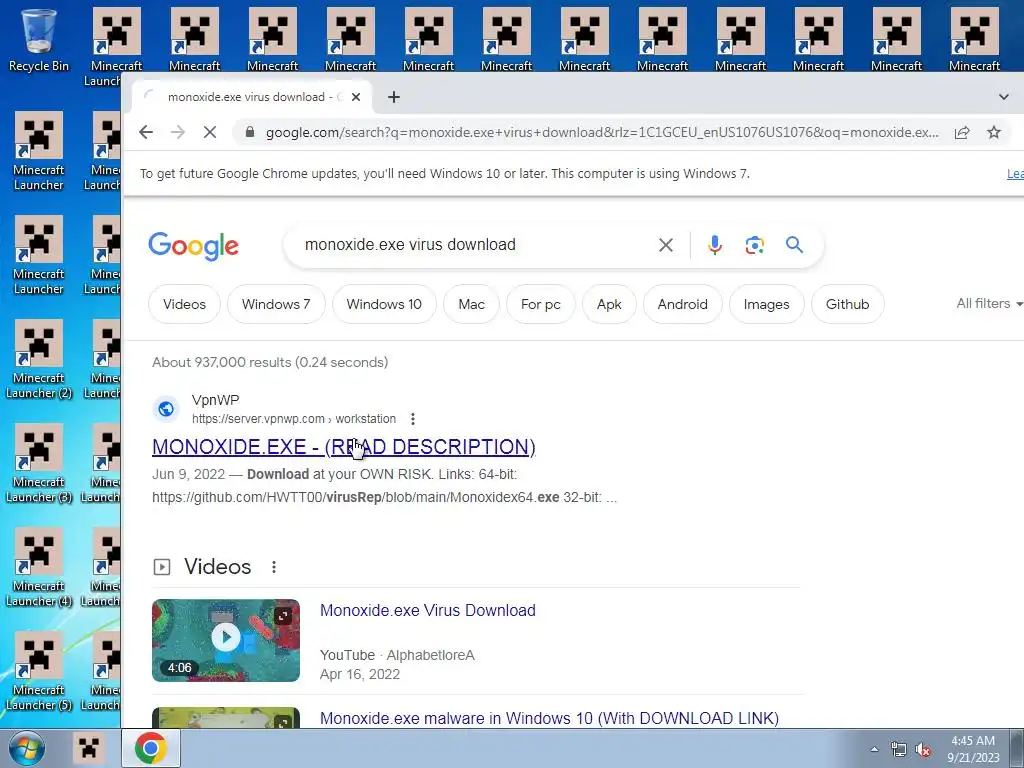Open the Windows Start menu orb
This screenshot has width=1024, height=768.
(x=26, y=748)
